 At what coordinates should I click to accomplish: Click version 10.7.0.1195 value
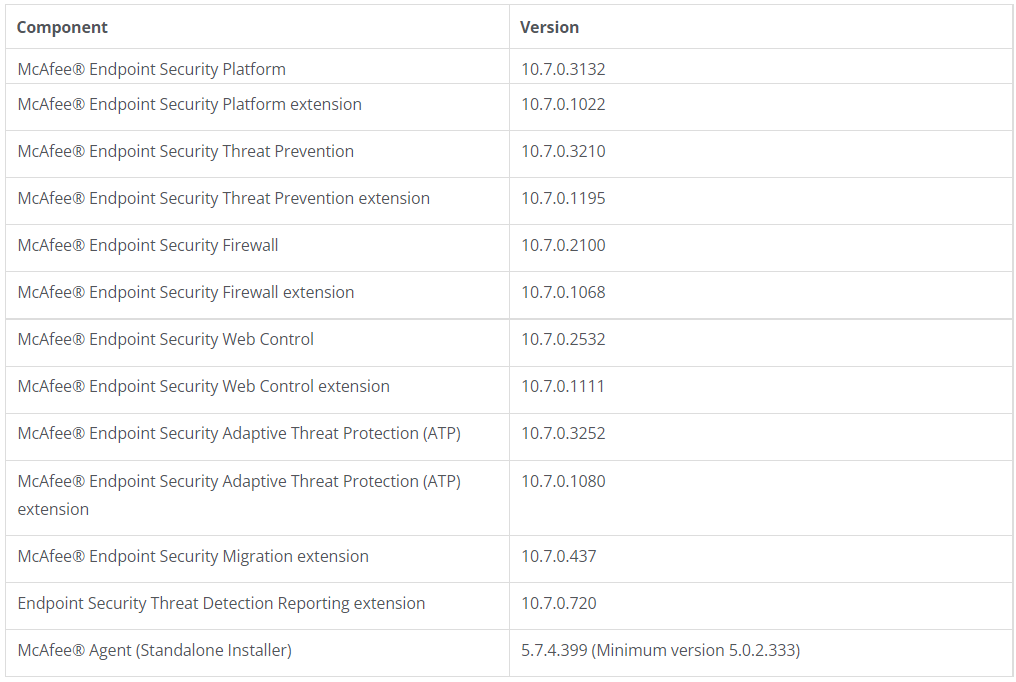563,198
